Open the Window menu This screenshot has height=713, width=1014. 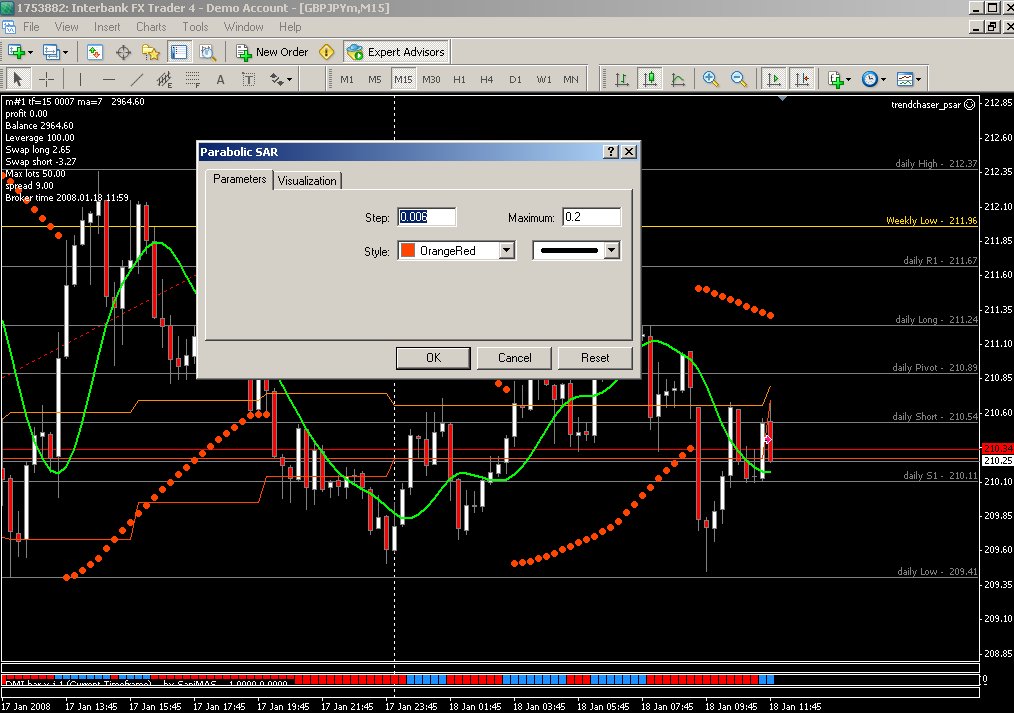click(244, 27)
